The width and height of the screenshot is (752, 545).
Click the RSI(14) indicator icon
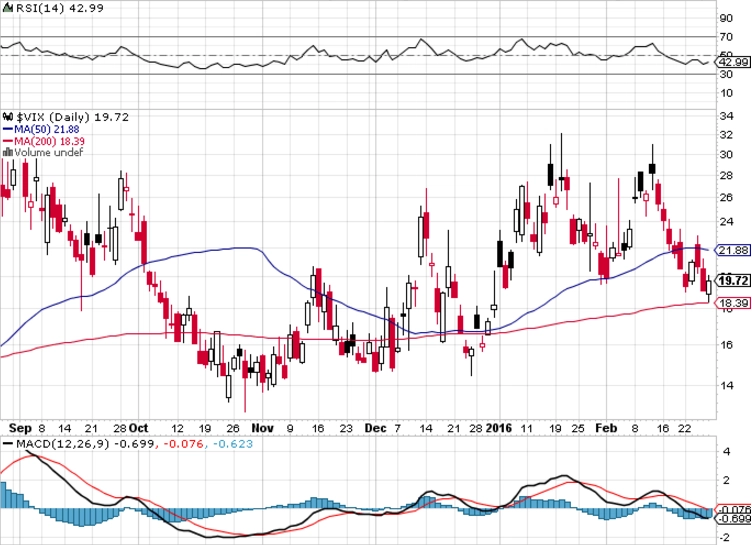tap(7, 8)
